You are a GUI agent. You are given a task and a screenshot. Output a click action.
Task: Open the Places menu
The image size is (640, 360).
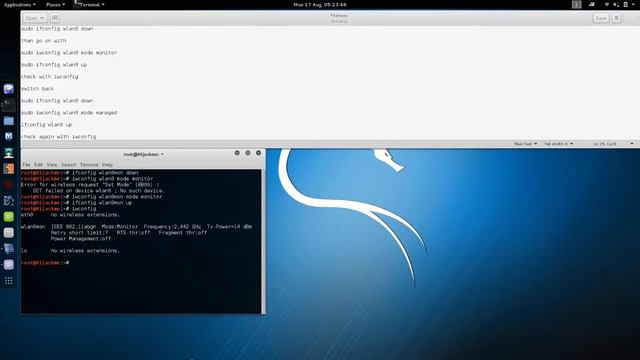[x=55, y=4]
